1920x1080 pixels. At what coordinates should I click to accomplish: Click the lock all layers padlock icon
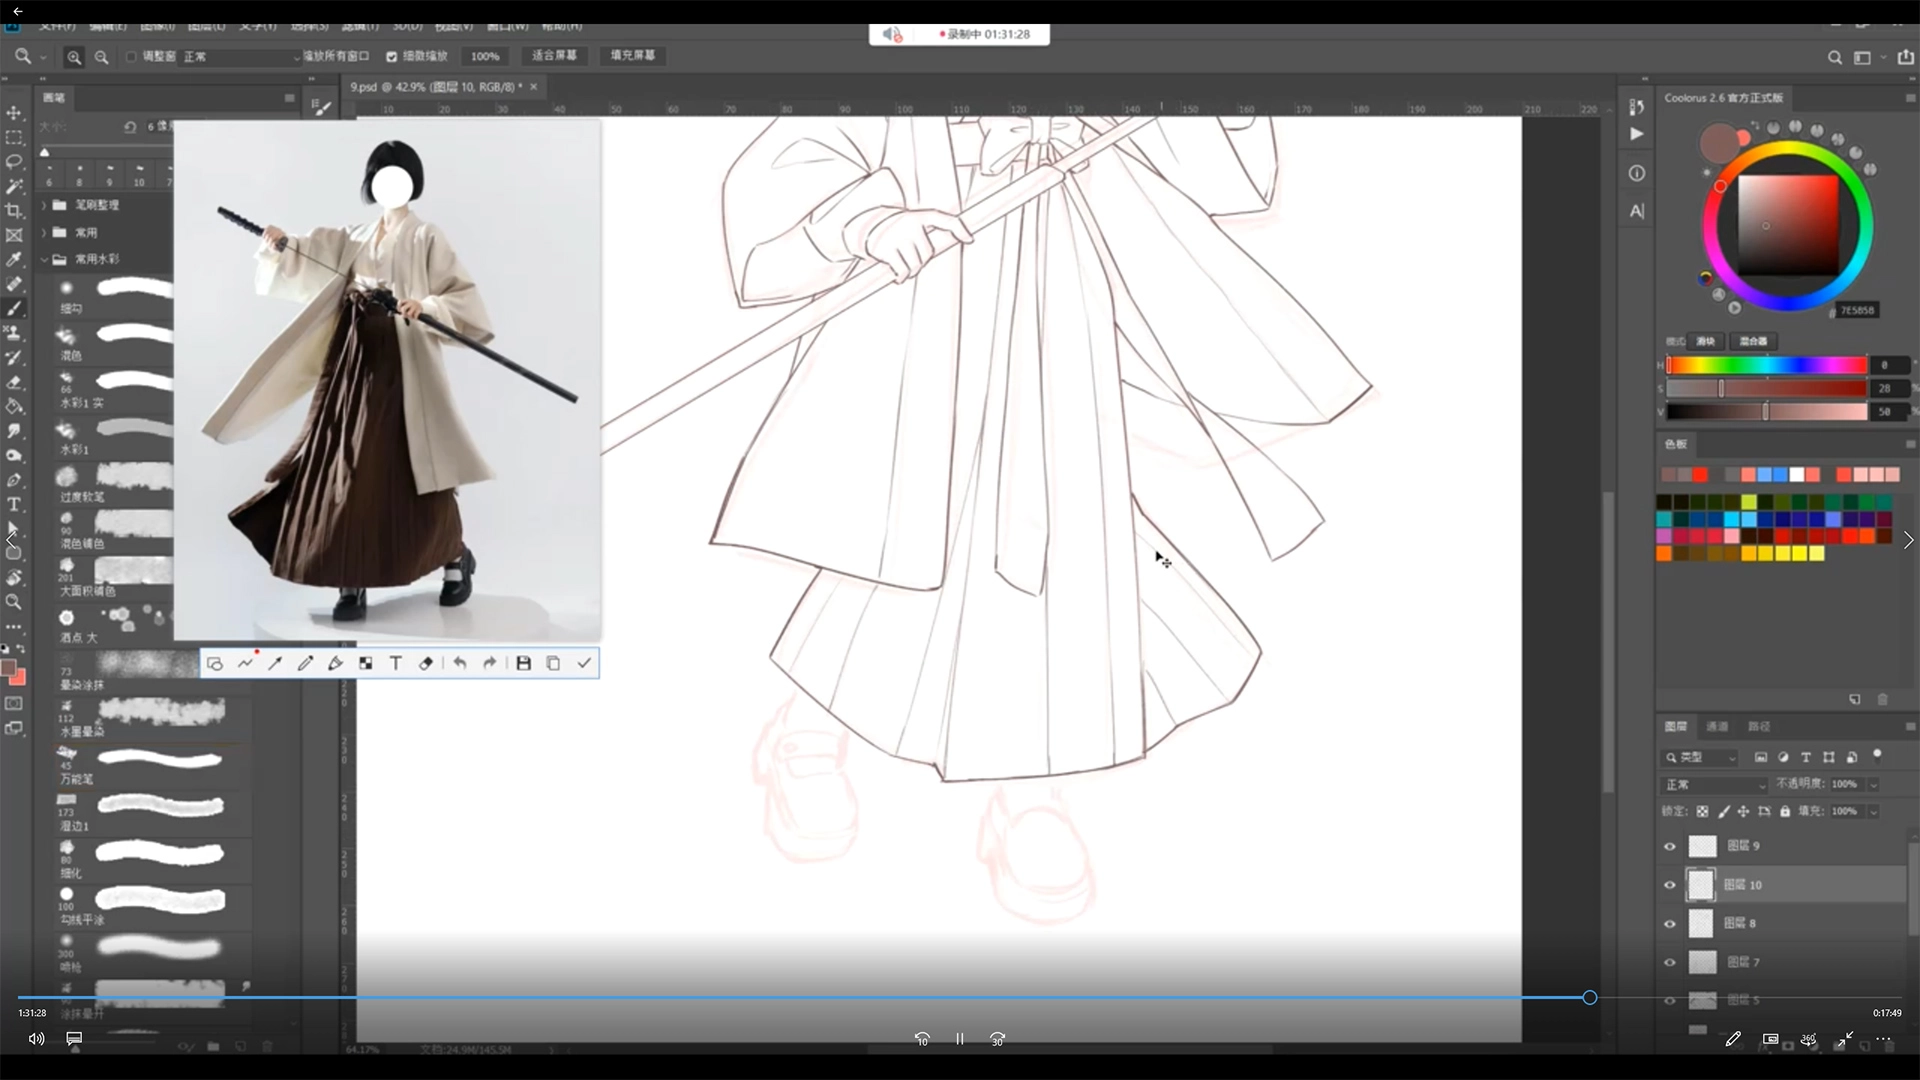coord(1785,811)
